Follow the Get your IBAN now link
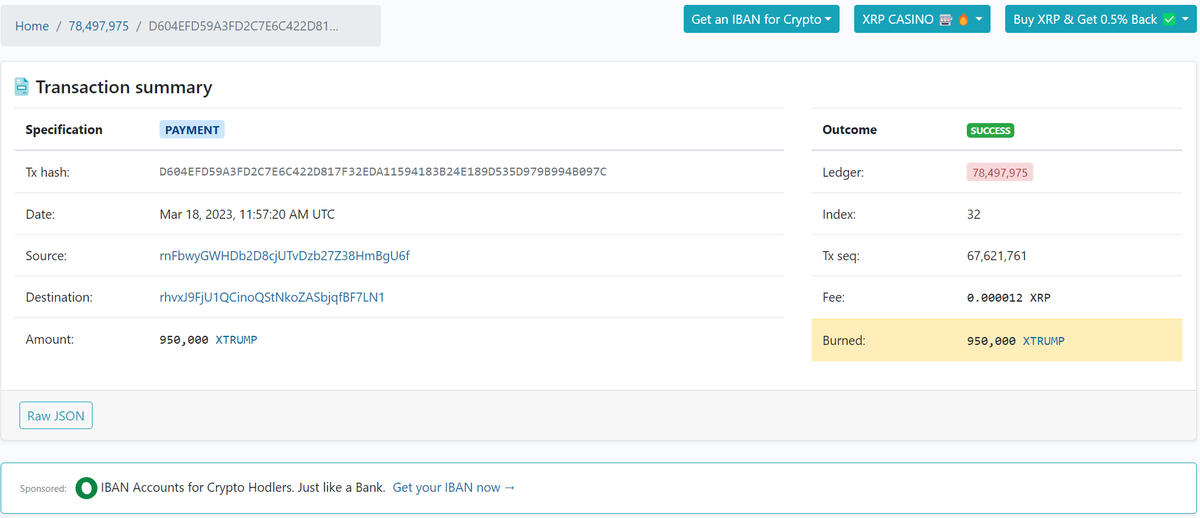 pos(454,488)
